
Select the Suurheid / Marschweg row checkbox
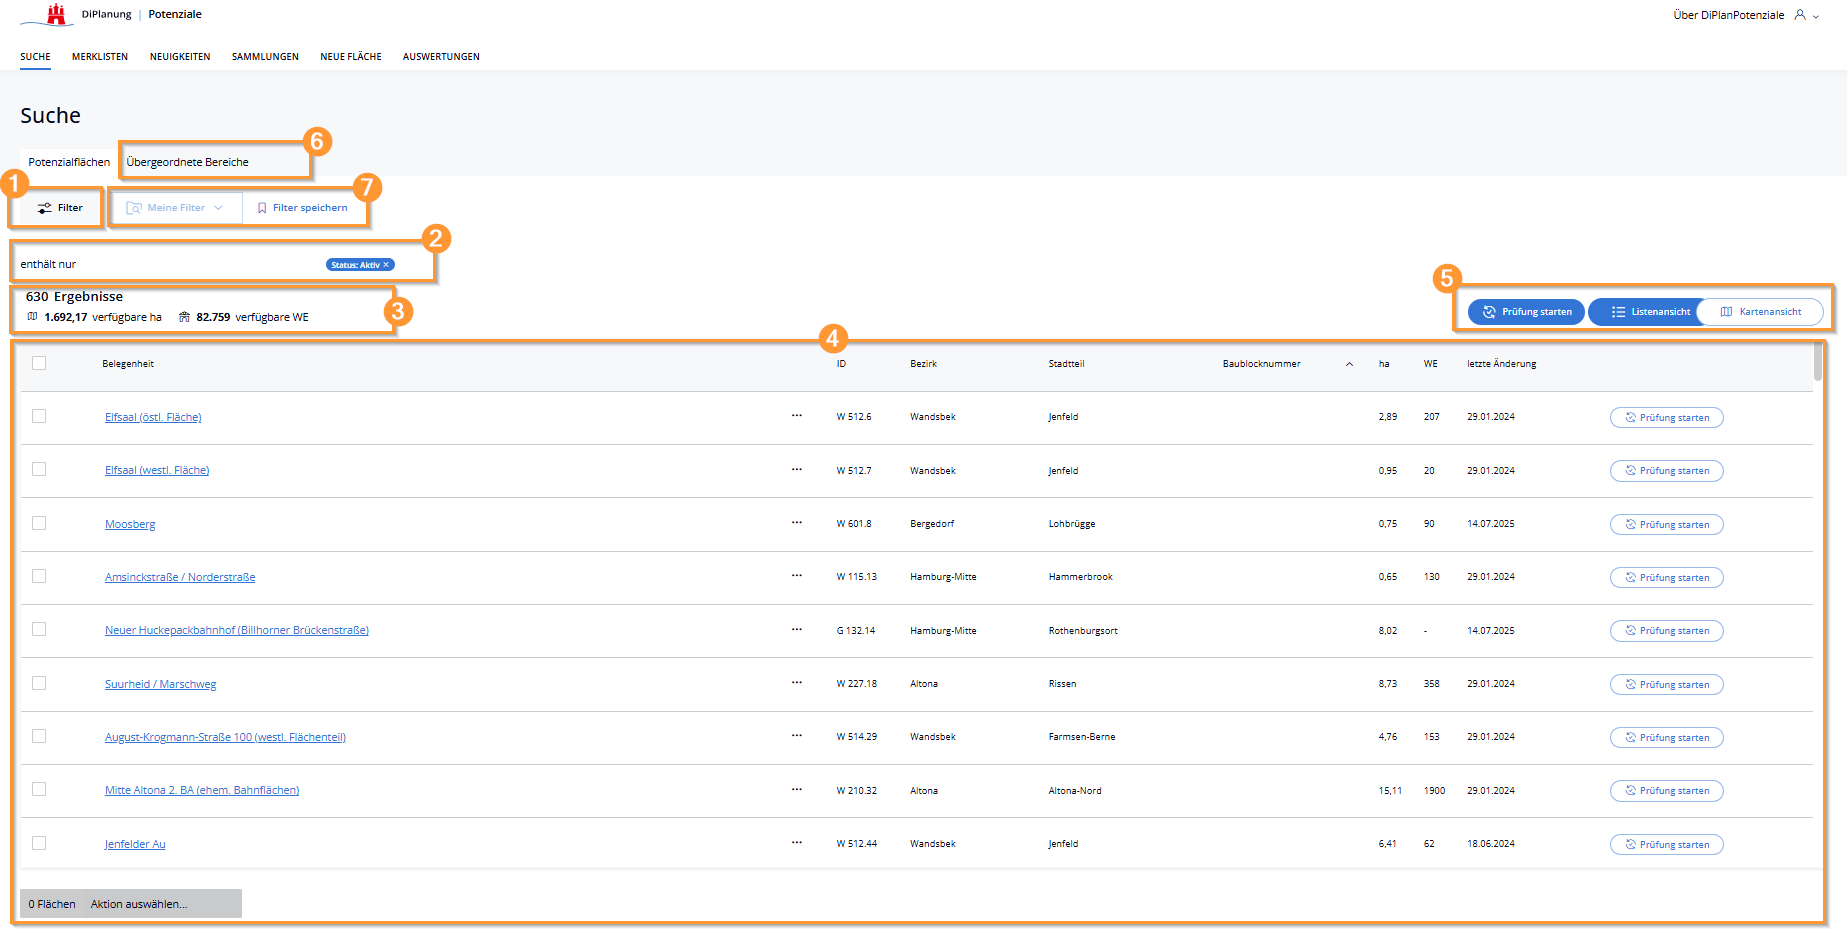pos(39,683)
